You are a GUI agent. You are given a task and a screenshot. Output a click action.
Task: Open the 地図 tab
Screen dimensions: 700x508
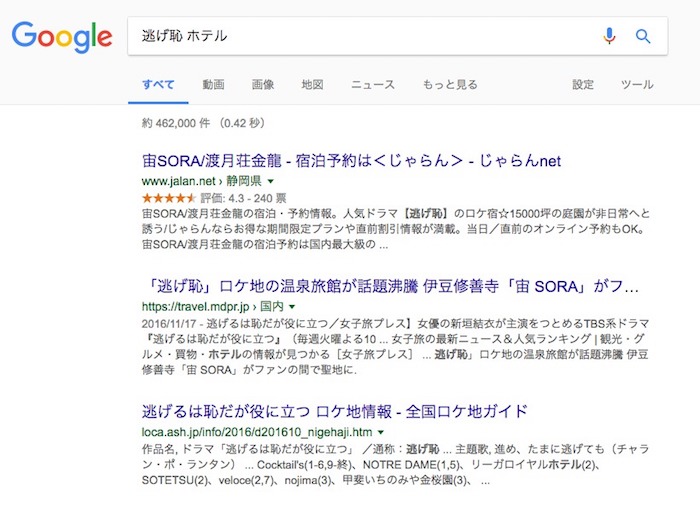click(x=313, y=85)
